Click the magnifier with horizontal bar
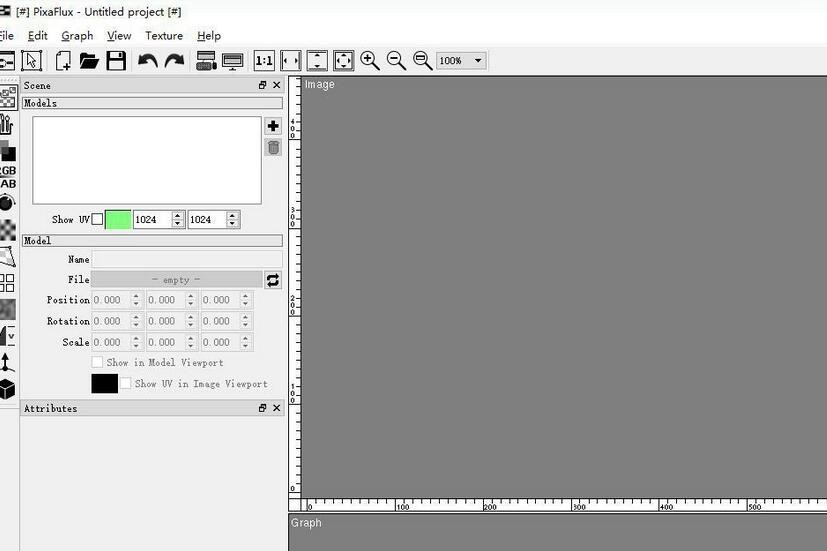827x551 pixels. click(x=422, y=61)
